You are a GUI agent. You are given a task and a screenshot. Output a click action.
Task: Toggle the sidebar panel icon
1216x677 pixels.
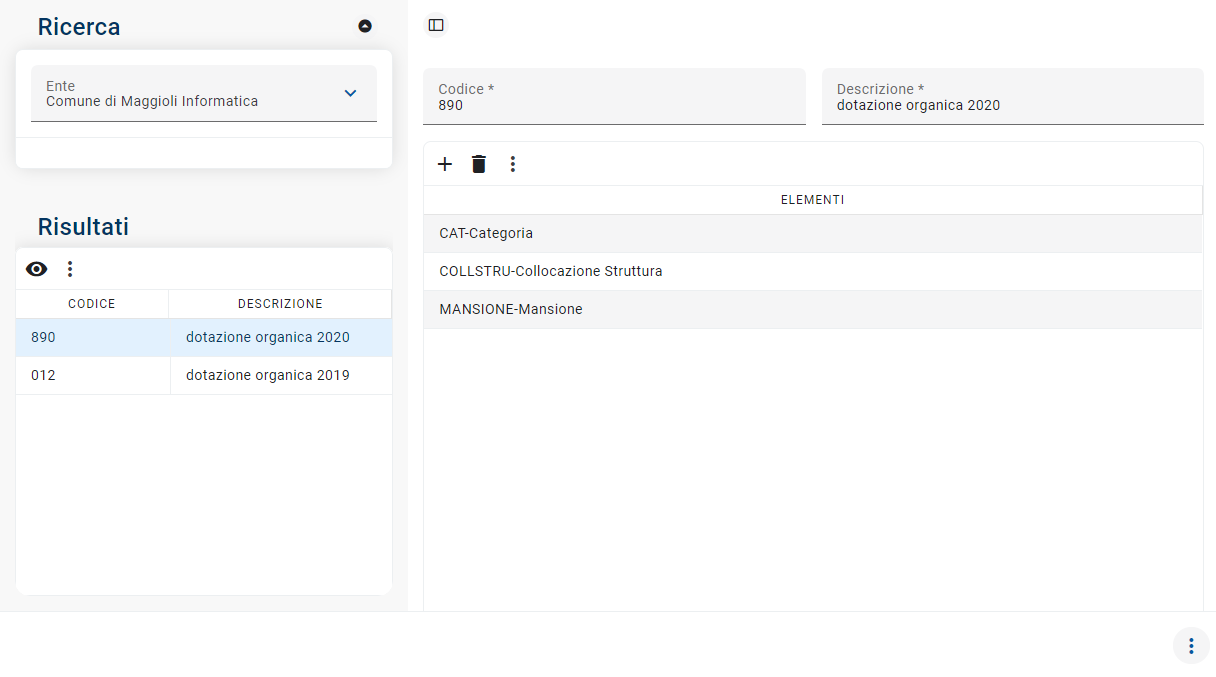click(x=436, y=26)
